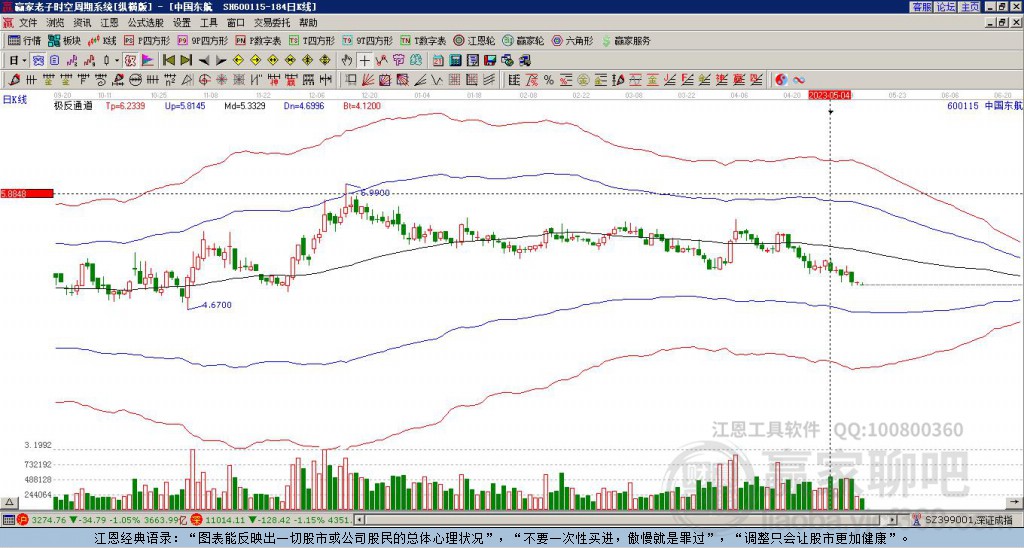Open 赢家服务 with dollar icon
Image resolution: width=1024 pixels, height=548 pixels.
[626, 40]
